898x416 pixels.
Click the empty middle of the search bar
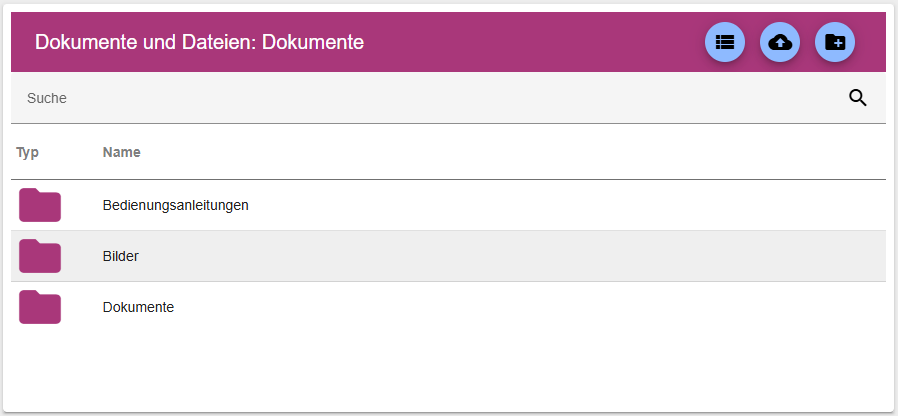click(x=450, y=98)
